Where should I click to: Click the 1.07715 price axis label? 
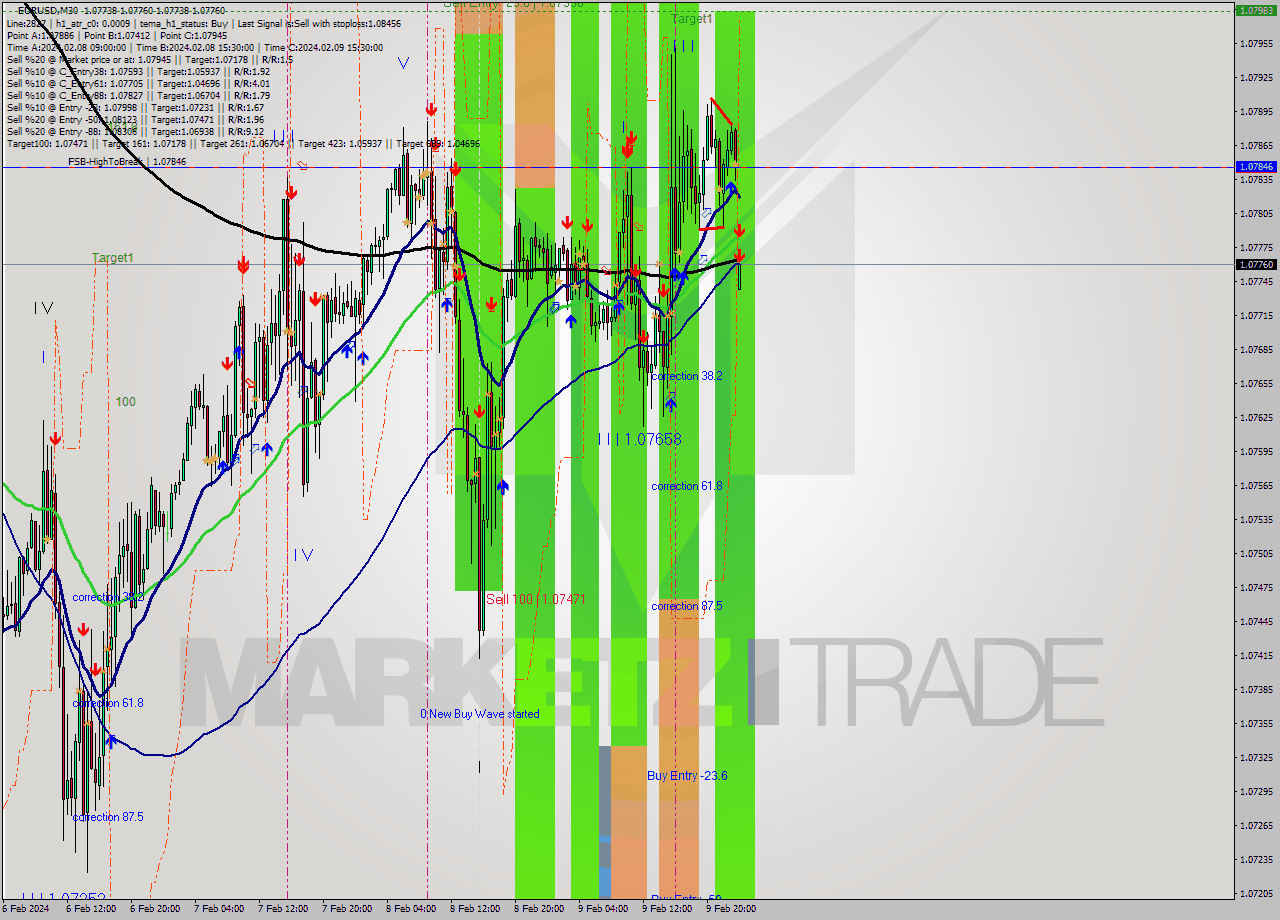point(1256,315)
